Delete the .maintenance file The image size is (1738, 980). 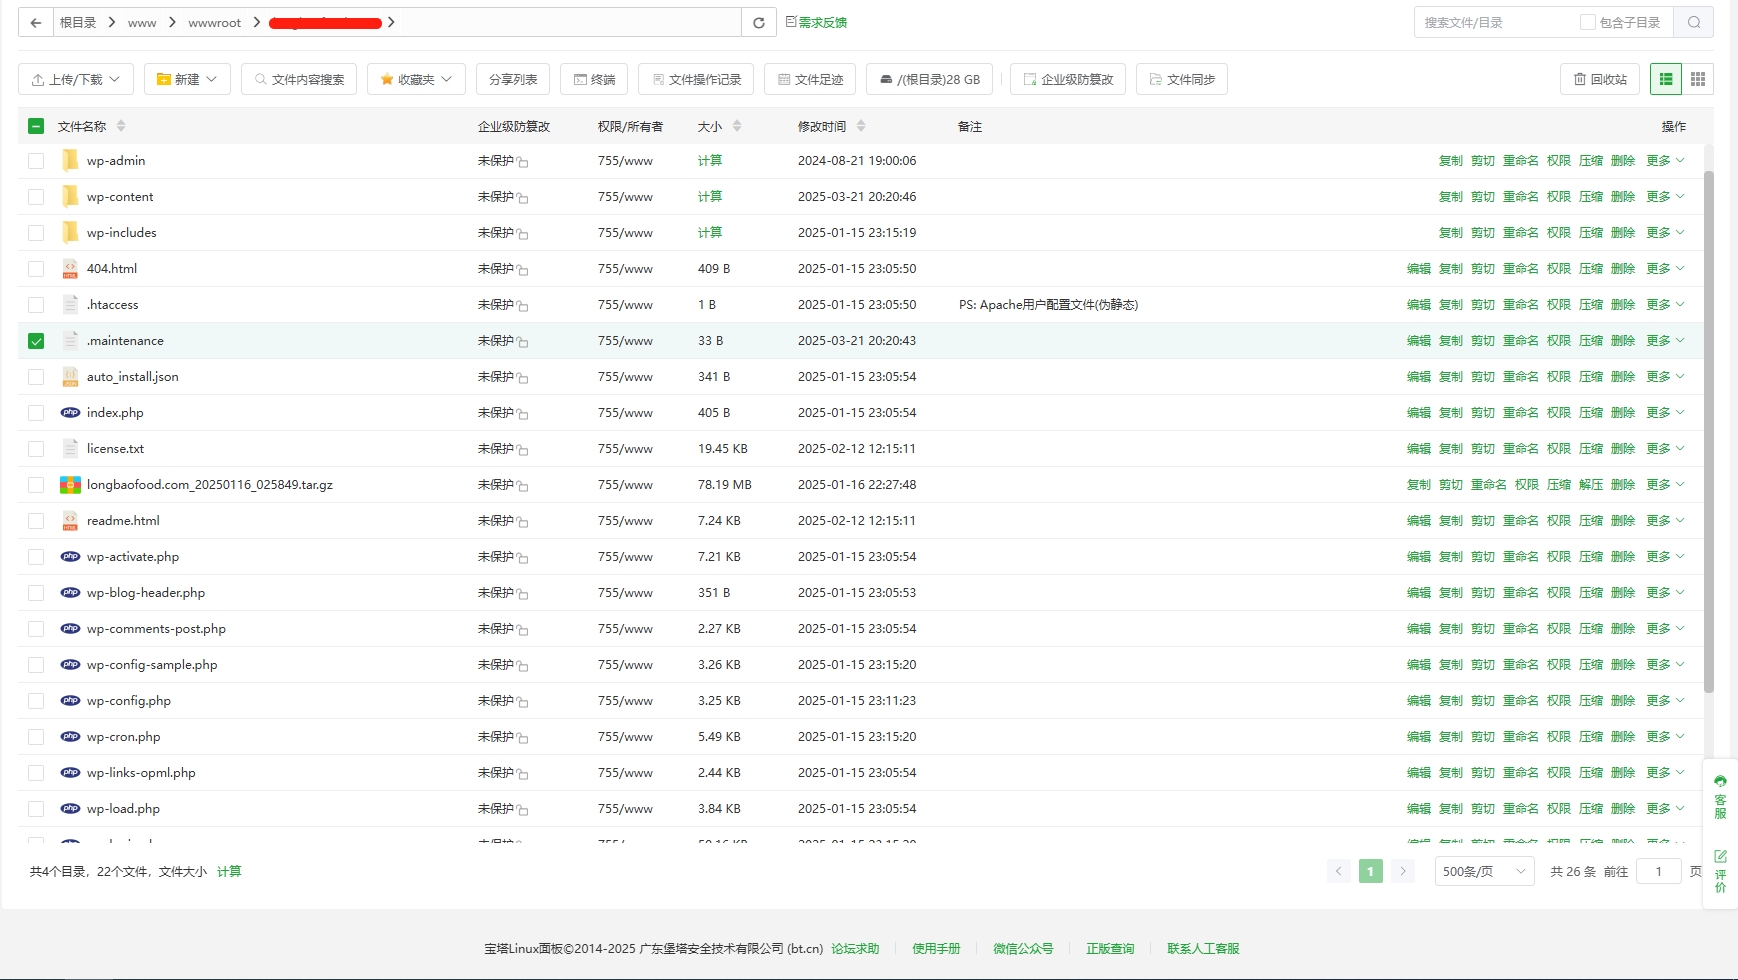click(x=1622, y=340)
